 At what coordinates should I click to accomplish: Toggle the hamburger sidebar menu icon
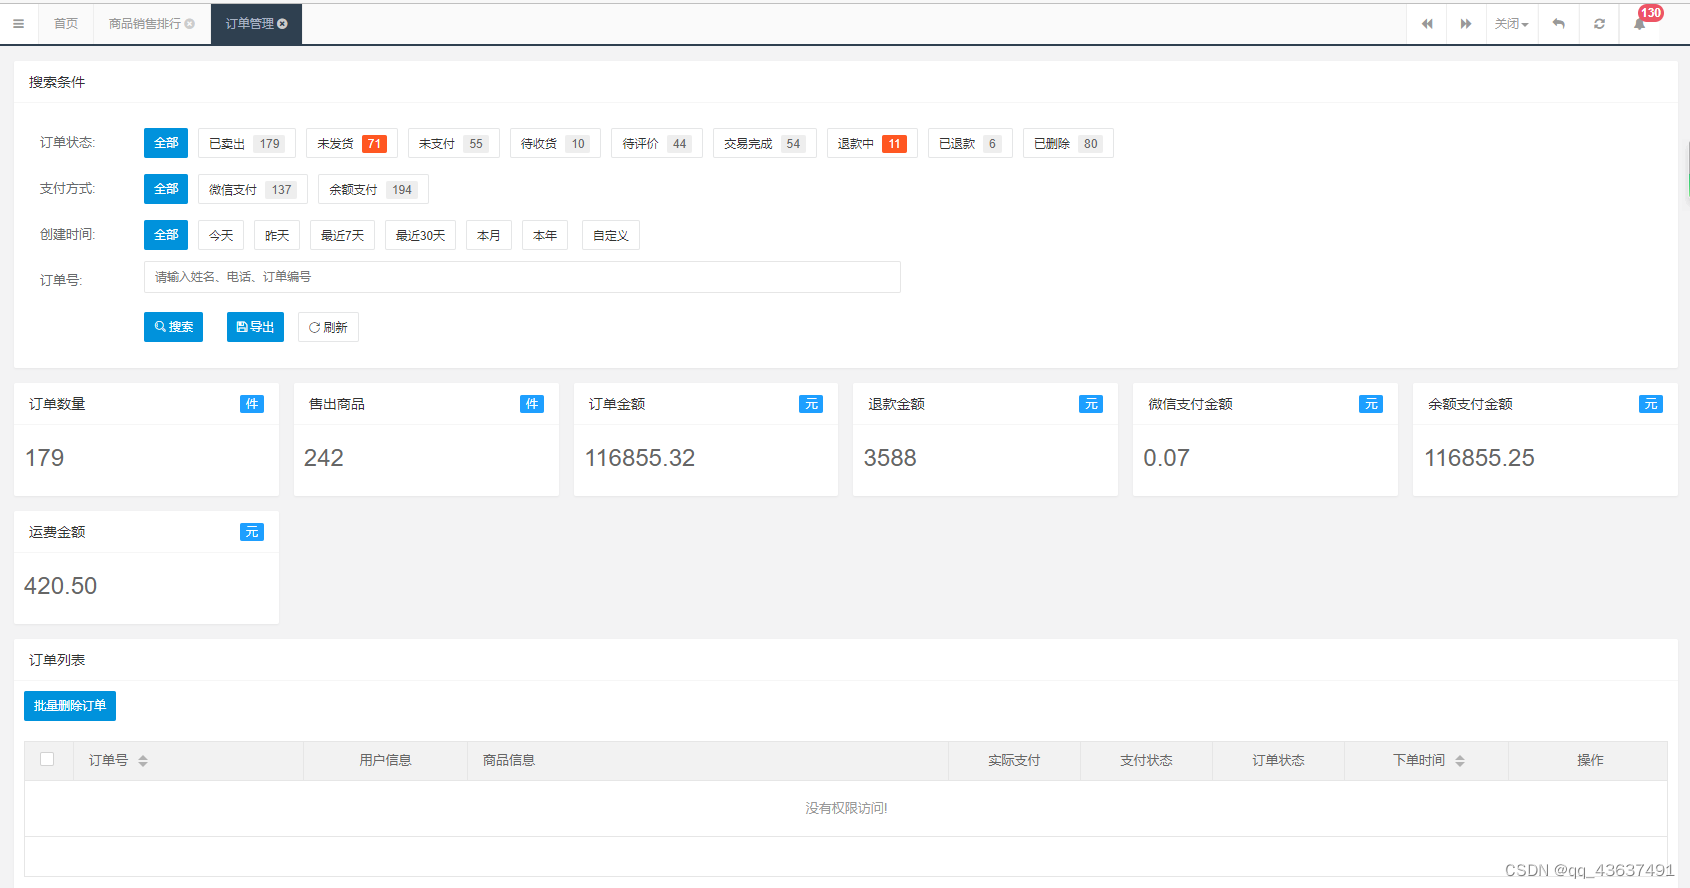click(x=18, y=24)
